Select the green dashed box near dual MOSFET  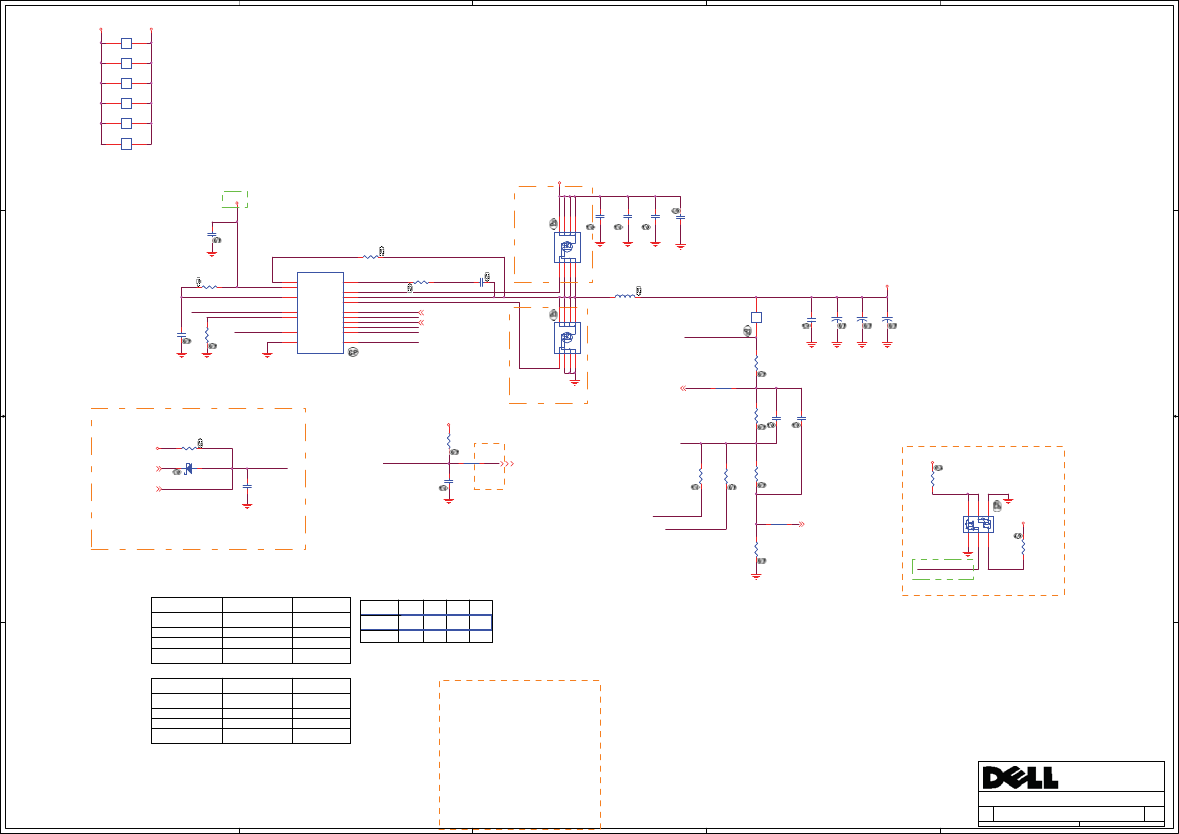tap(943, 569)
